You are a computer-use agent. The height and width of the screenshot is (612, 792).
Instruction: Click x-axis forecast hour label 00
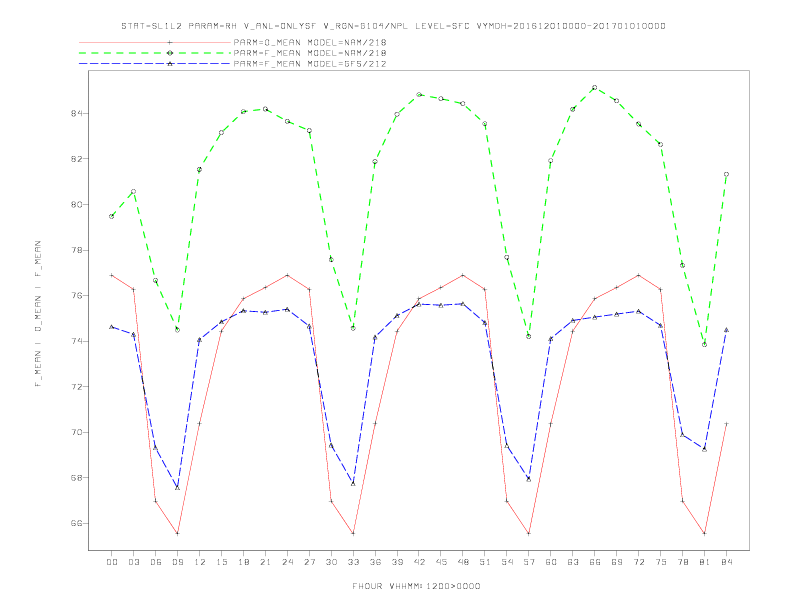(112, 562)
